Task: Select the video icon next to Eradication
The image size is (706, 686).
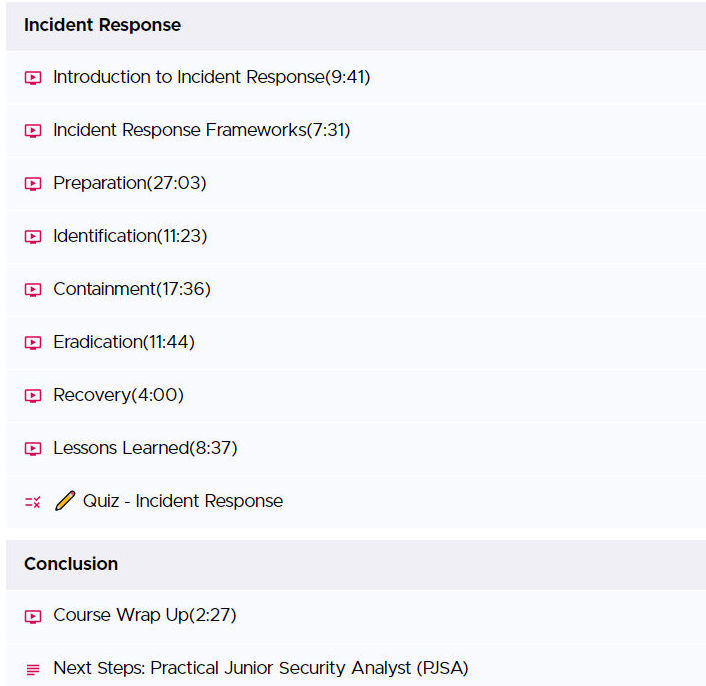Action: 33,343
